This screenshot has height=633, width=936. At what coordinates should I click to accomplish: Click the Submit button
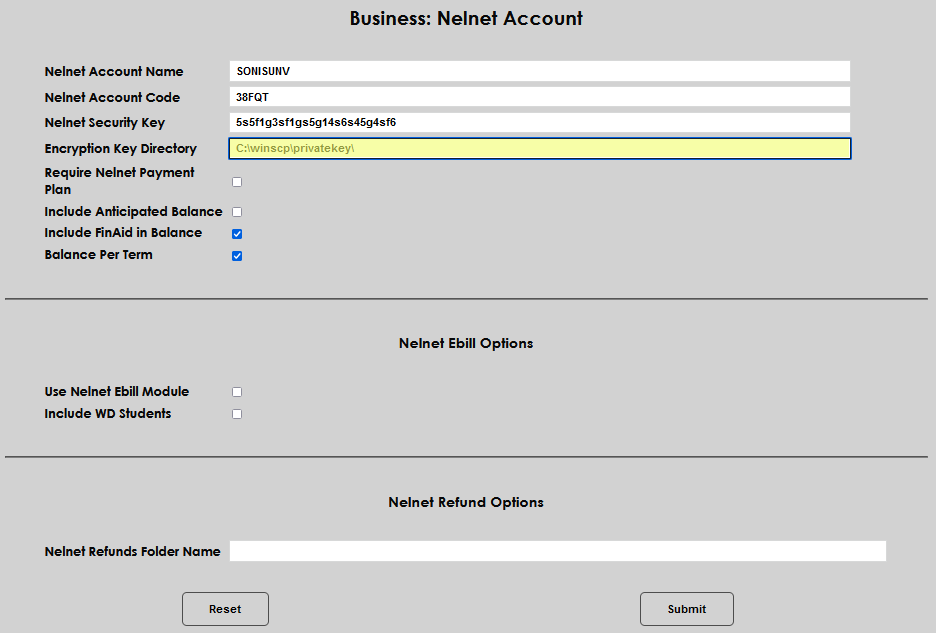pyautogui.click(x=686, y=608)
